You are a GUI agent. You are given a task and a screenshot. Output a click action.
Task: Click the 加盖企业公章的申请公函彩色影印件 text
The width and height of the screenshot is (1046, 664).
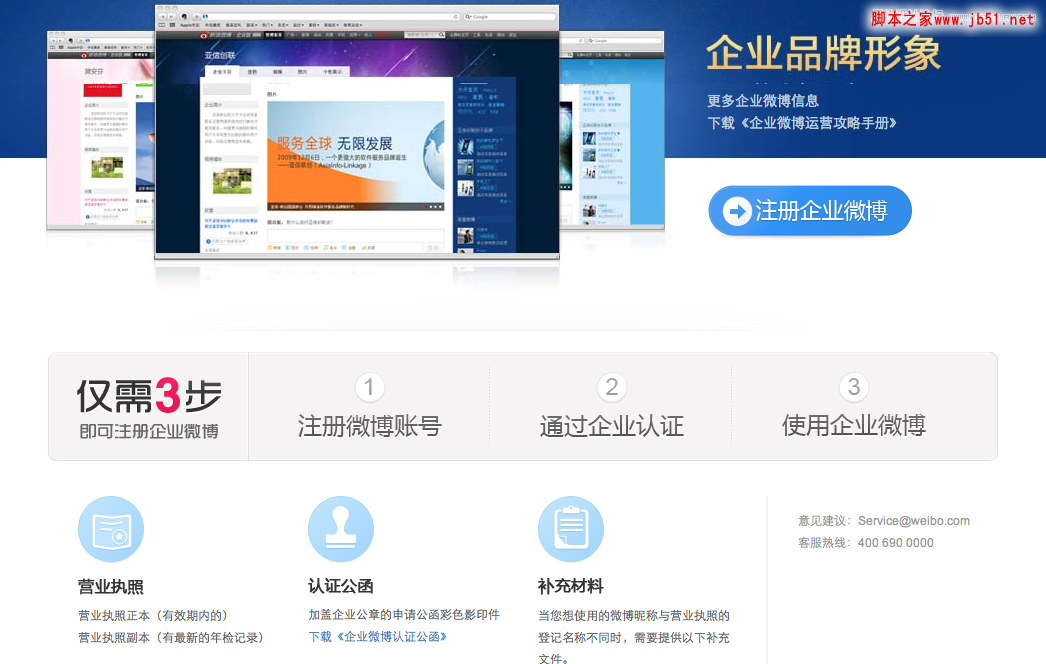[404, 615]
